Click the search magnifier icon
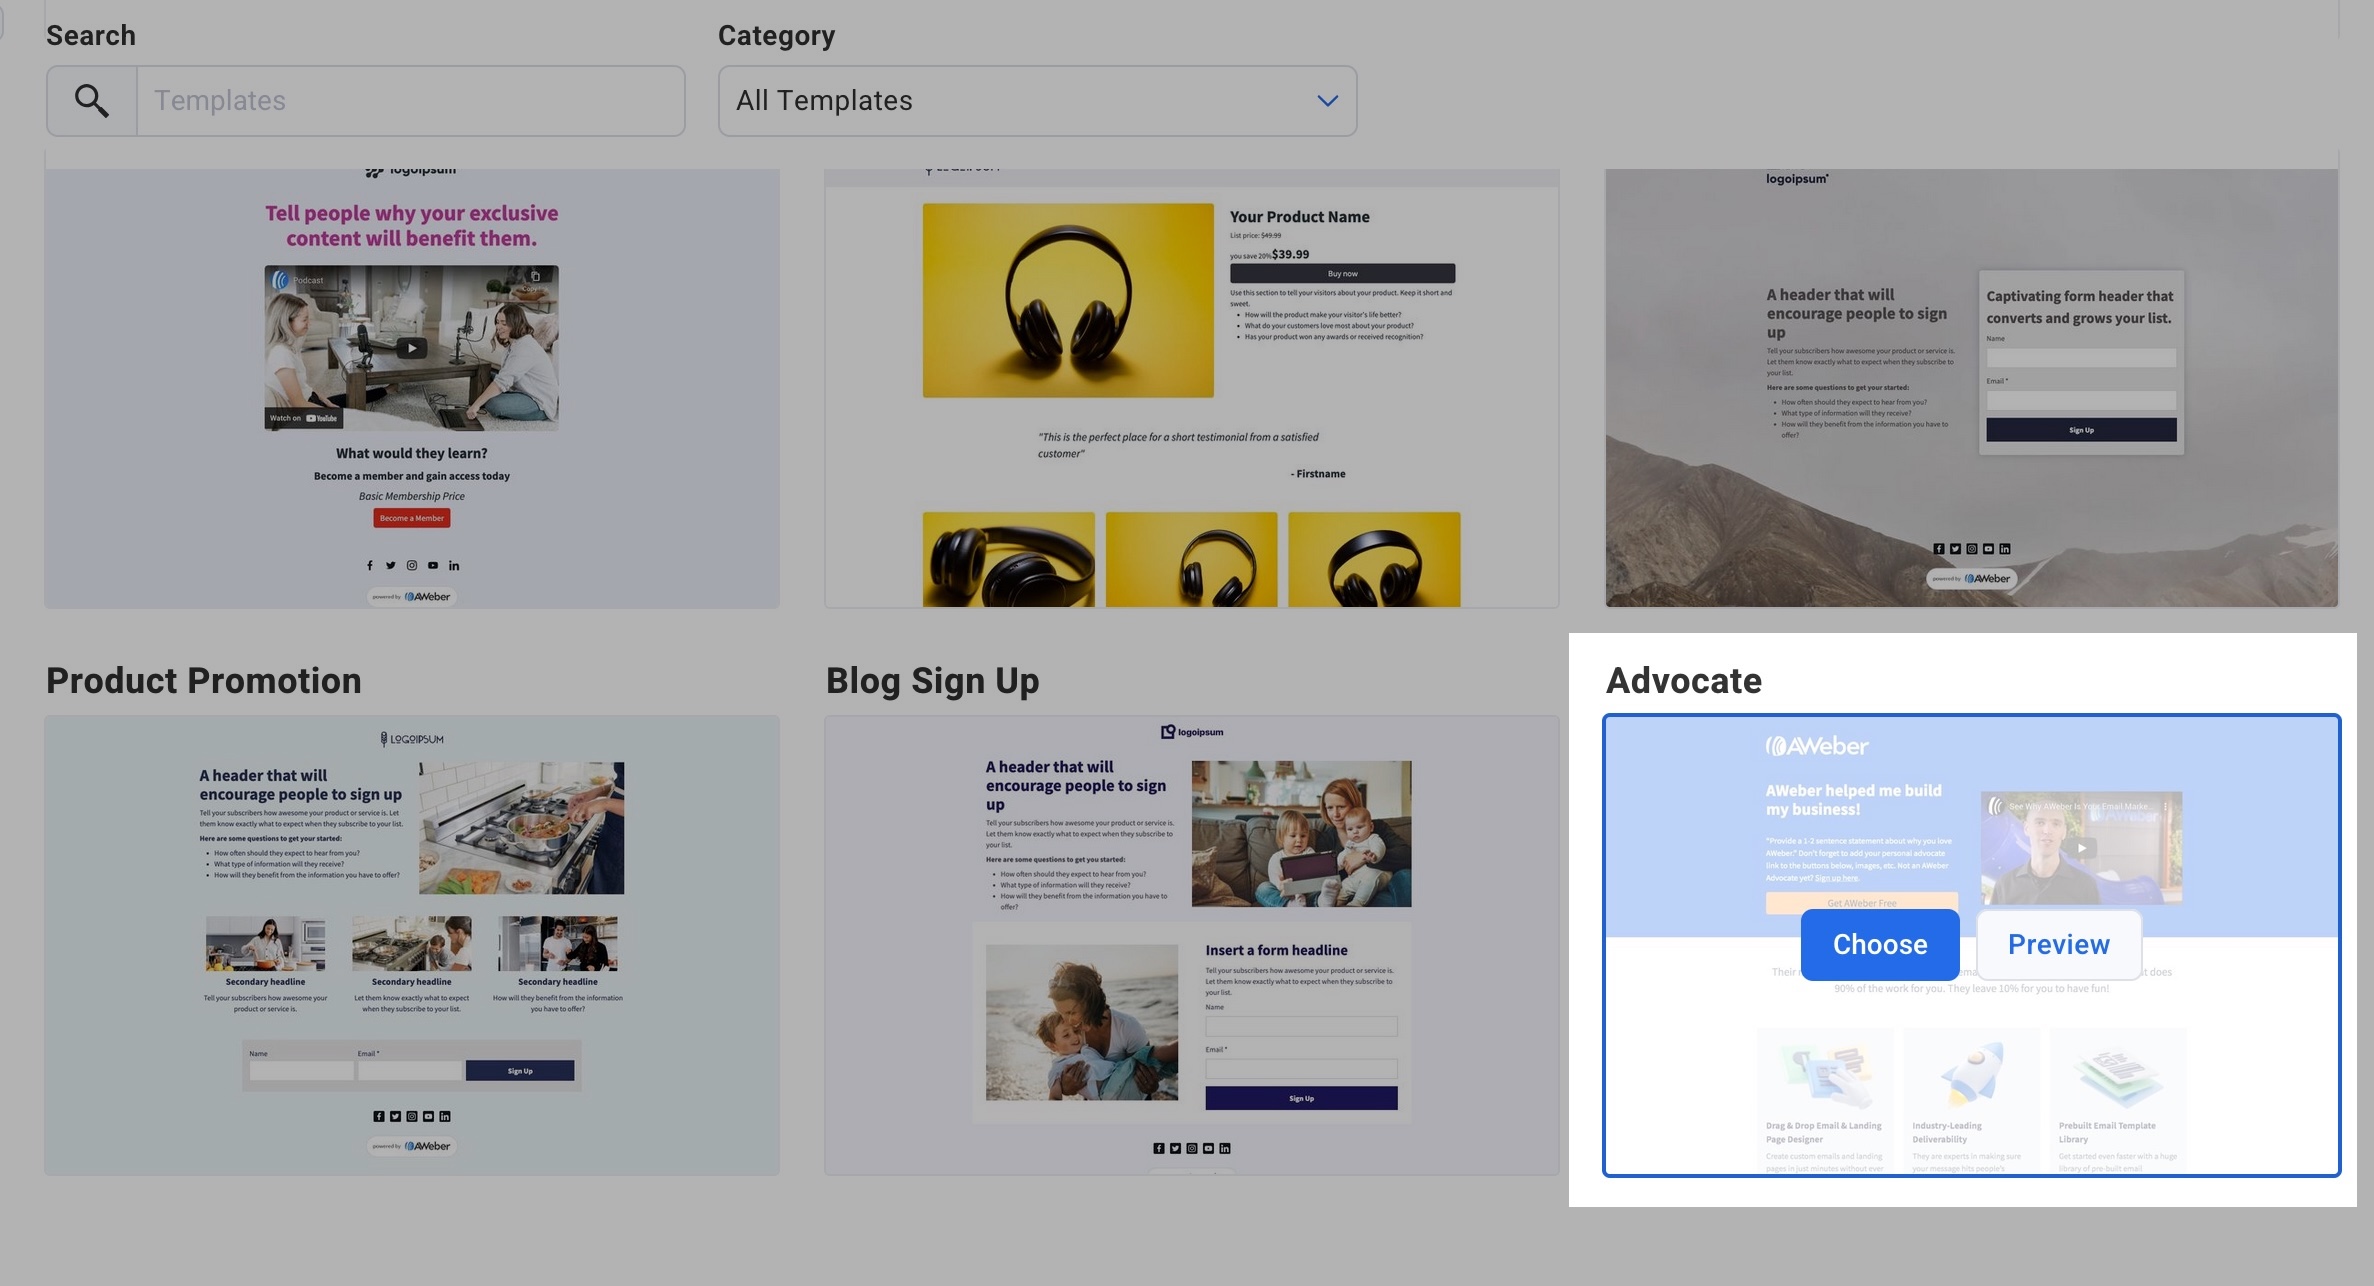This screenshot has height=1286, width=2374. (x=92, y=101)
